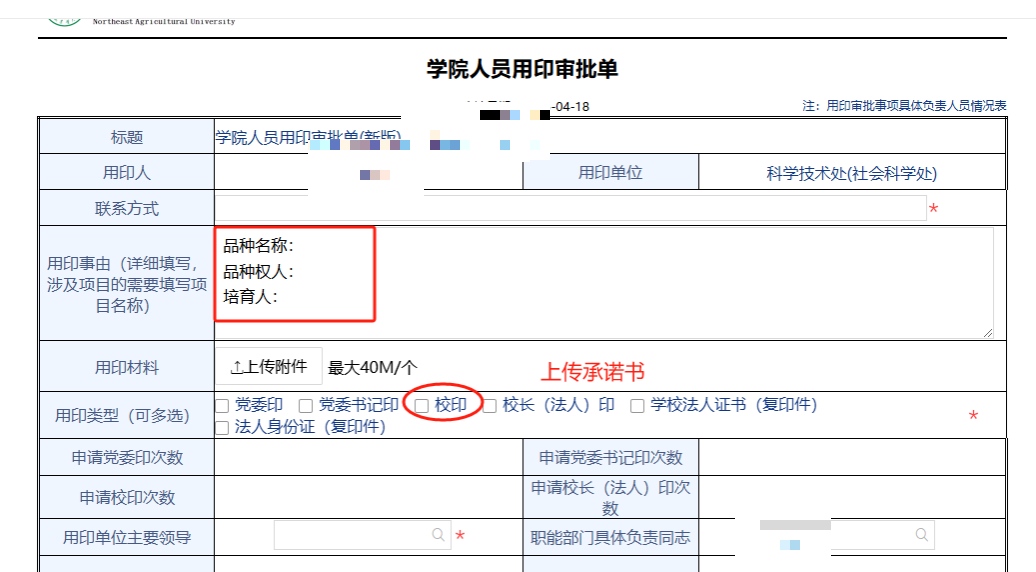Click the 申请校印次数 value cell
The width and height of the screenshot is (1036, 572).
(368, 498)
